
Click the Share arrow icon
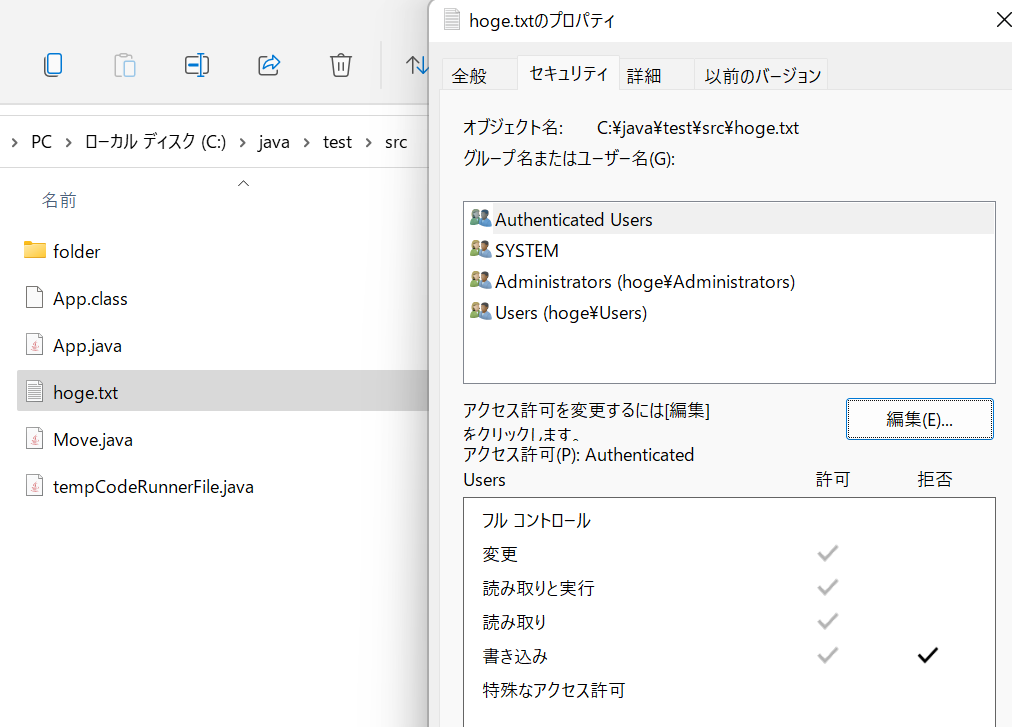click(269, 65)
